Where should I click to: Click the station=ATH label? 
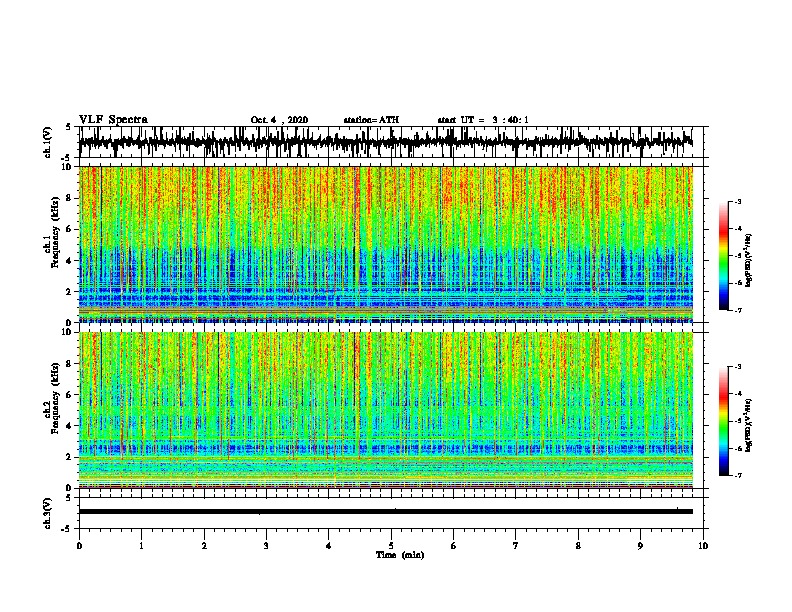371,120
